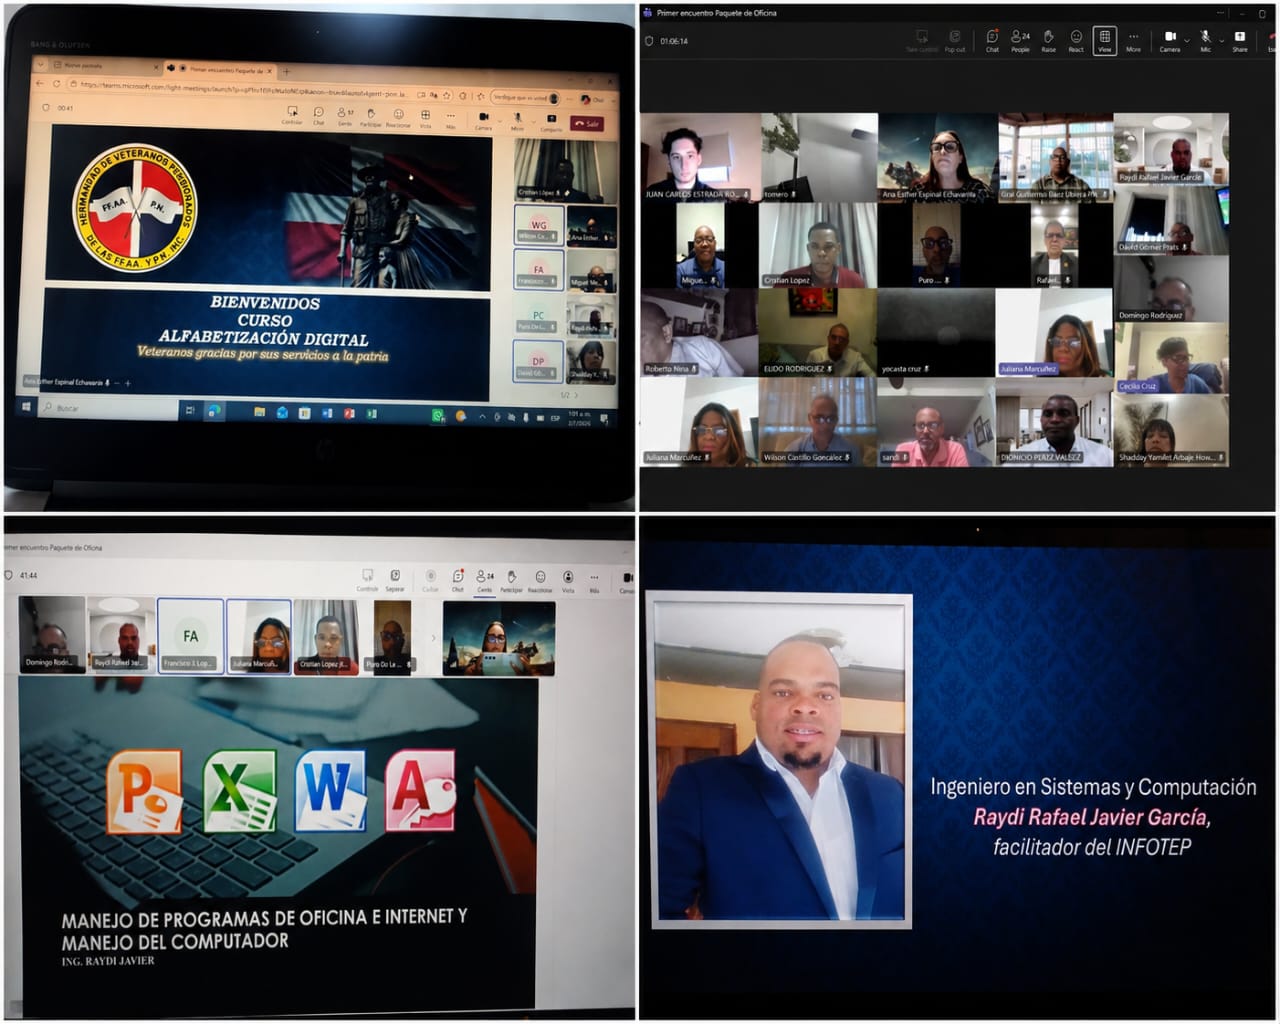Image resolution: width=1280 pixels, height=1024 pixels.
Task: Click Share in the 01:06:14 meeting toolbar
Action: (1240, 41)
